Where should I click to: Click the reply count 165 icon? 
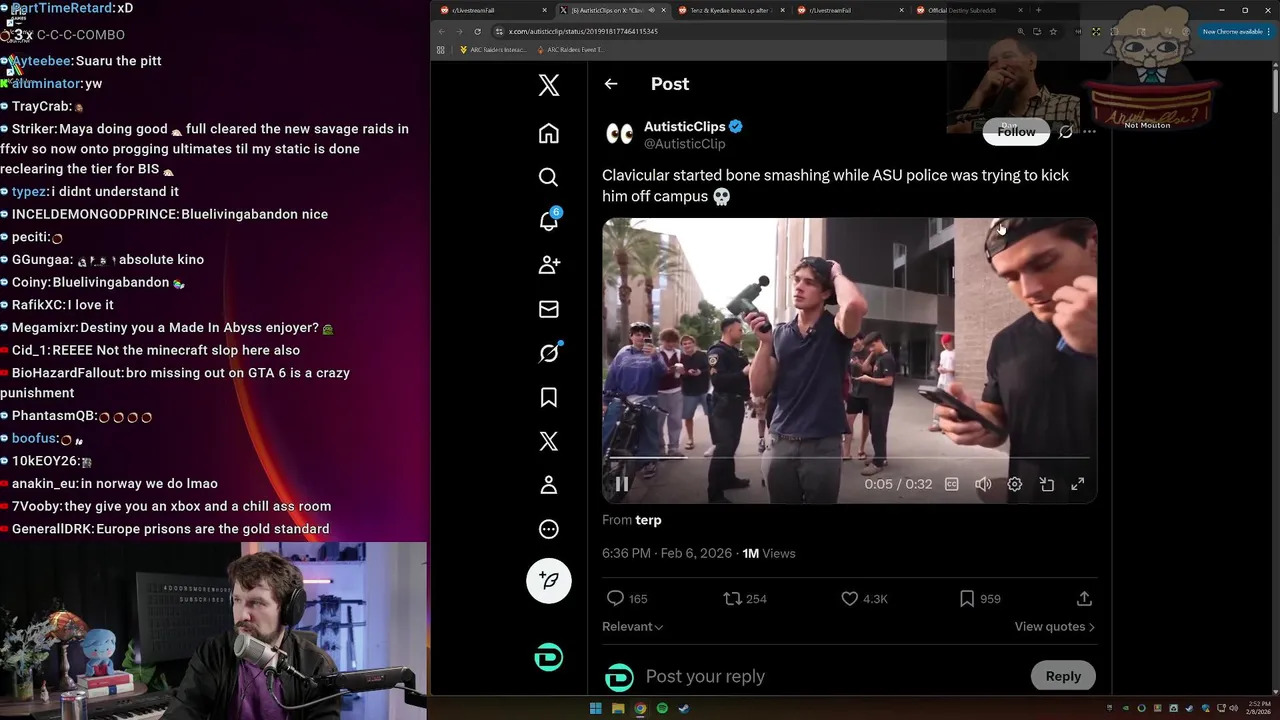616,598
